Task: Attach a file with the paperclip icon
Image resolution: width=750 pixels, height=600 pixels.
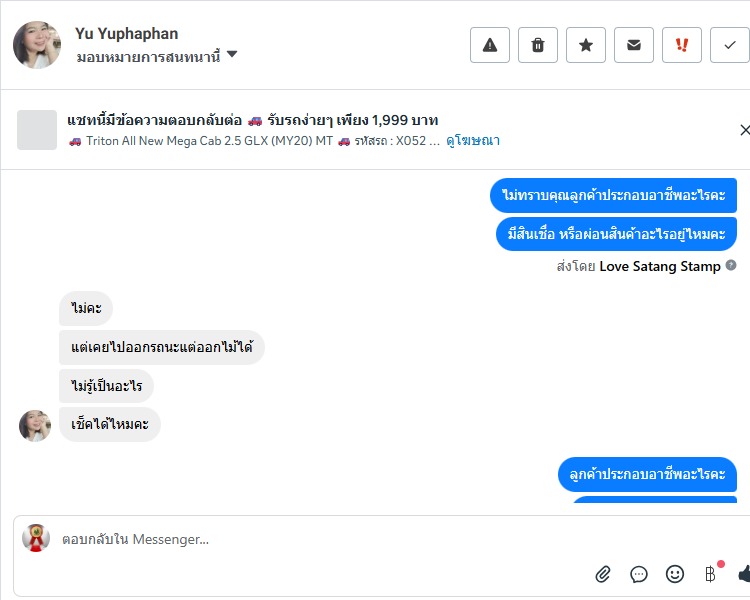Action: 603,574
